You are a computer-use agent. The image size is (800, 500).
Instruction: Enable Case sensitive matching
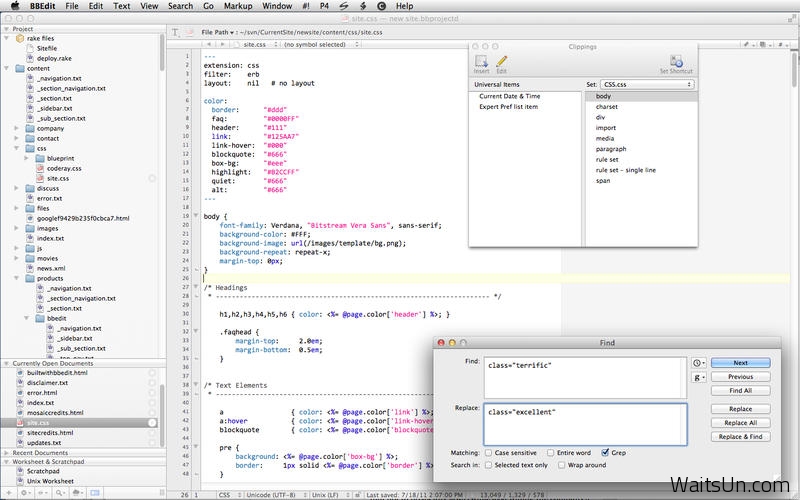coord(489,453)
